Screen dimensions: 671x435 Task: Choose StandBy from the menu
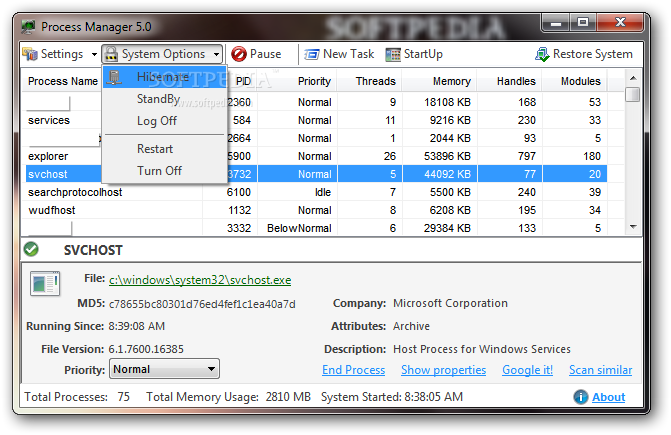pos(164,99)
